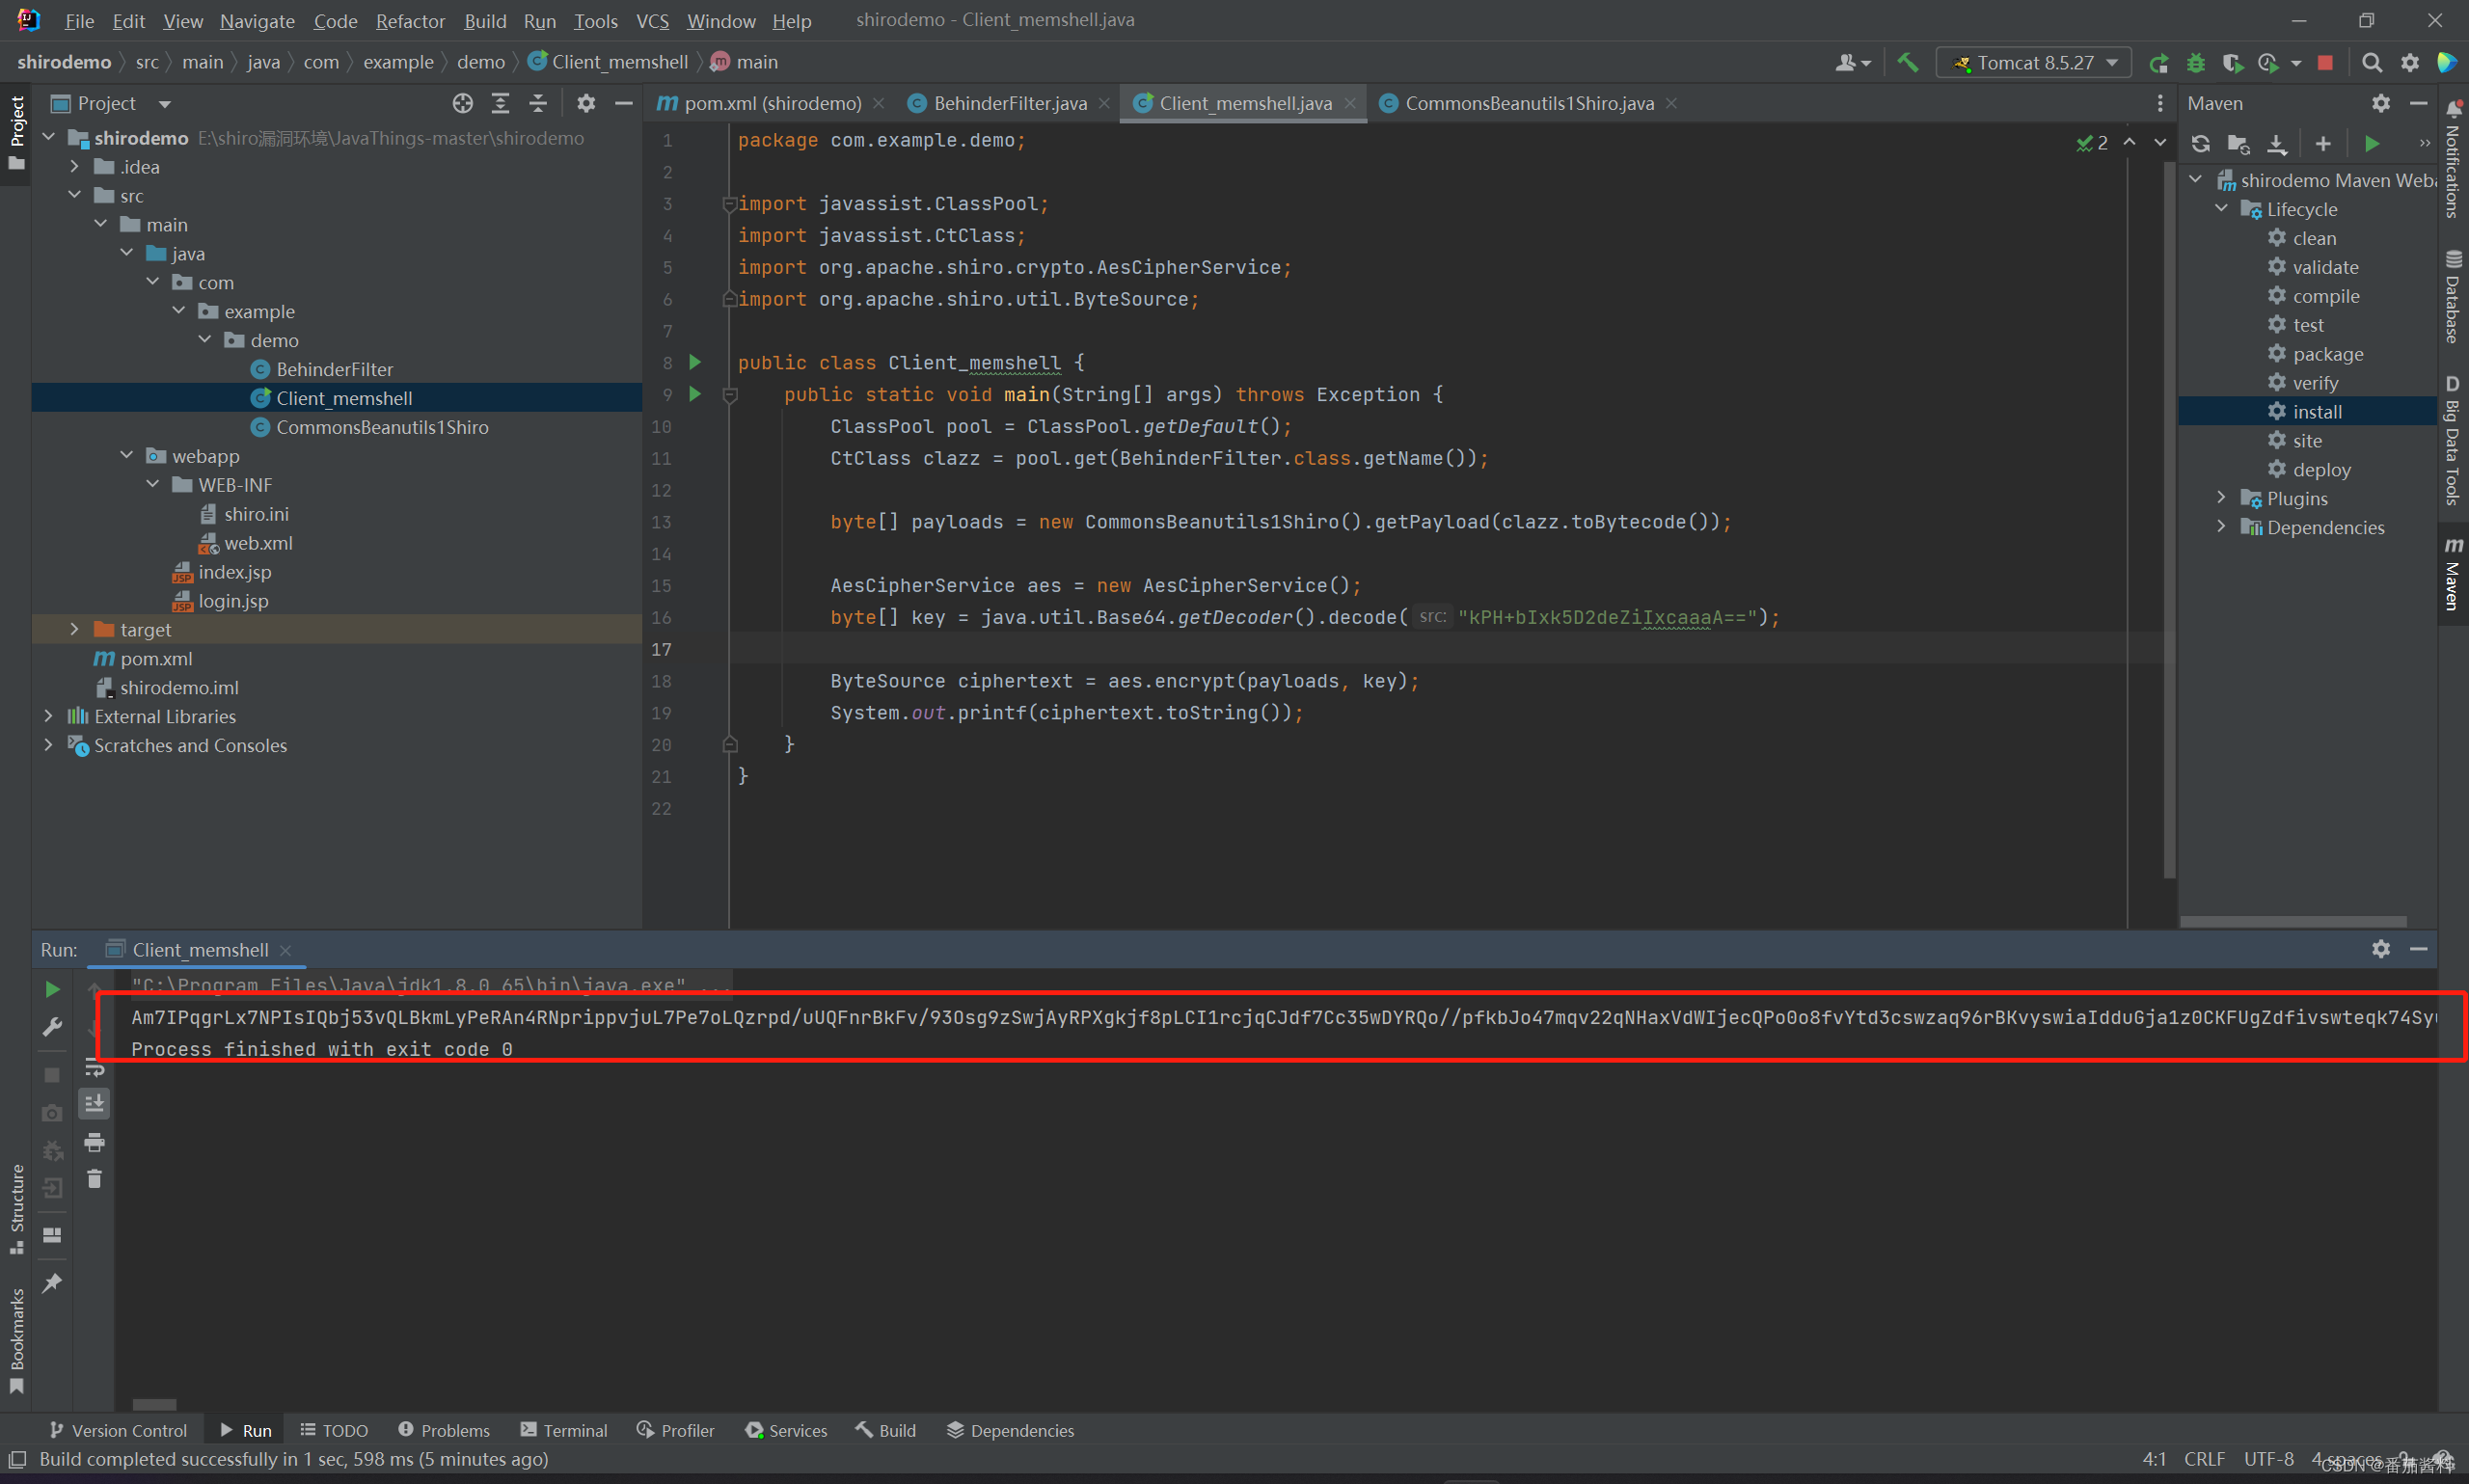Open the Refactor menu

[410, 21]
